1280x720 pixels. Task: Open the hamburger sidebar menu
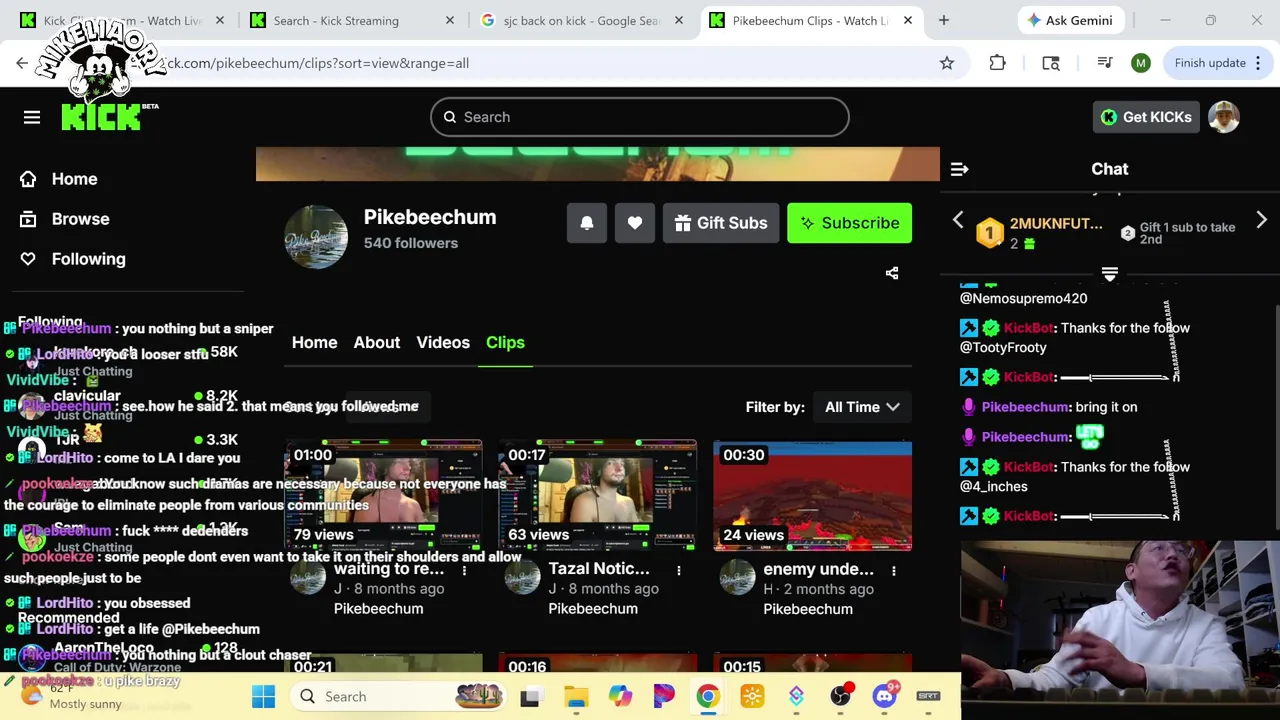point(32,117)
